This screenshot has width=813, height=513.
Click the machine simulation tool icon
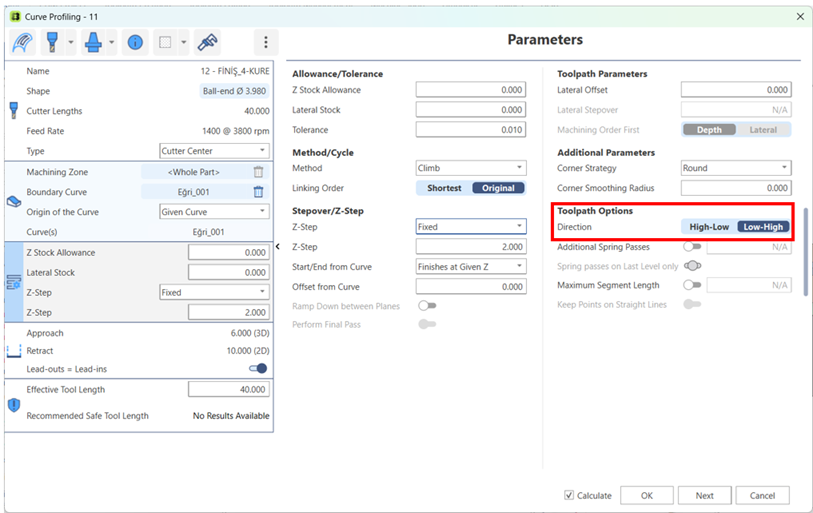click(207, 42)
